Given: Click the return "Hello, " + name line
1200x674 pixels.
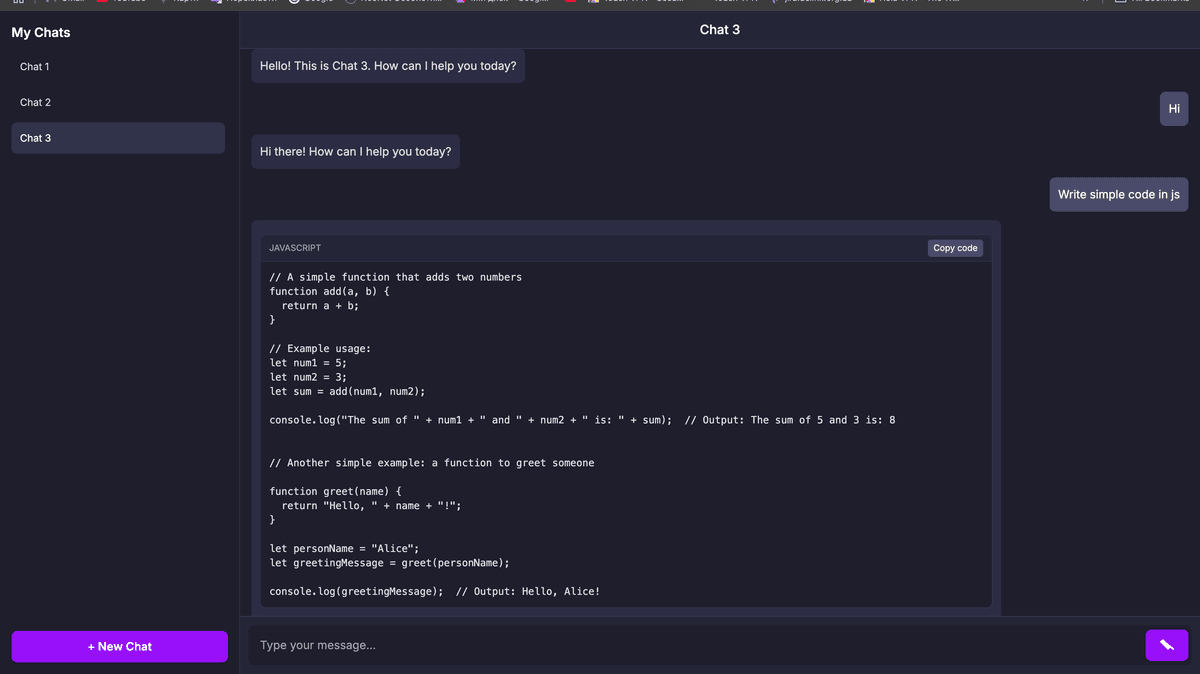Looking at the screenshot, I should [371, 506].
